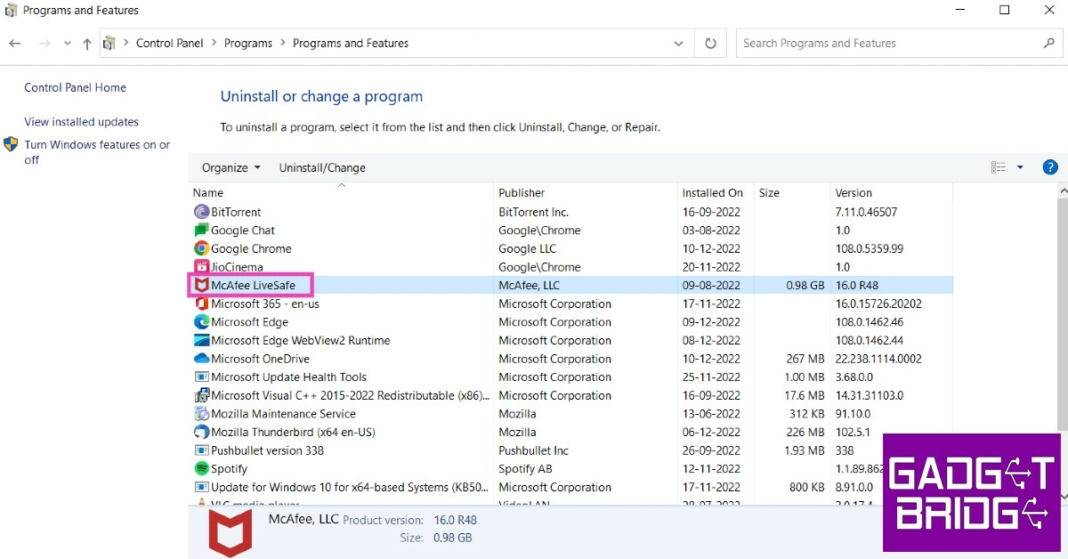Select Mozilla Thunderbird (x64 en-US) entry
Screen dimensions: 1068x559
[293, 432]
